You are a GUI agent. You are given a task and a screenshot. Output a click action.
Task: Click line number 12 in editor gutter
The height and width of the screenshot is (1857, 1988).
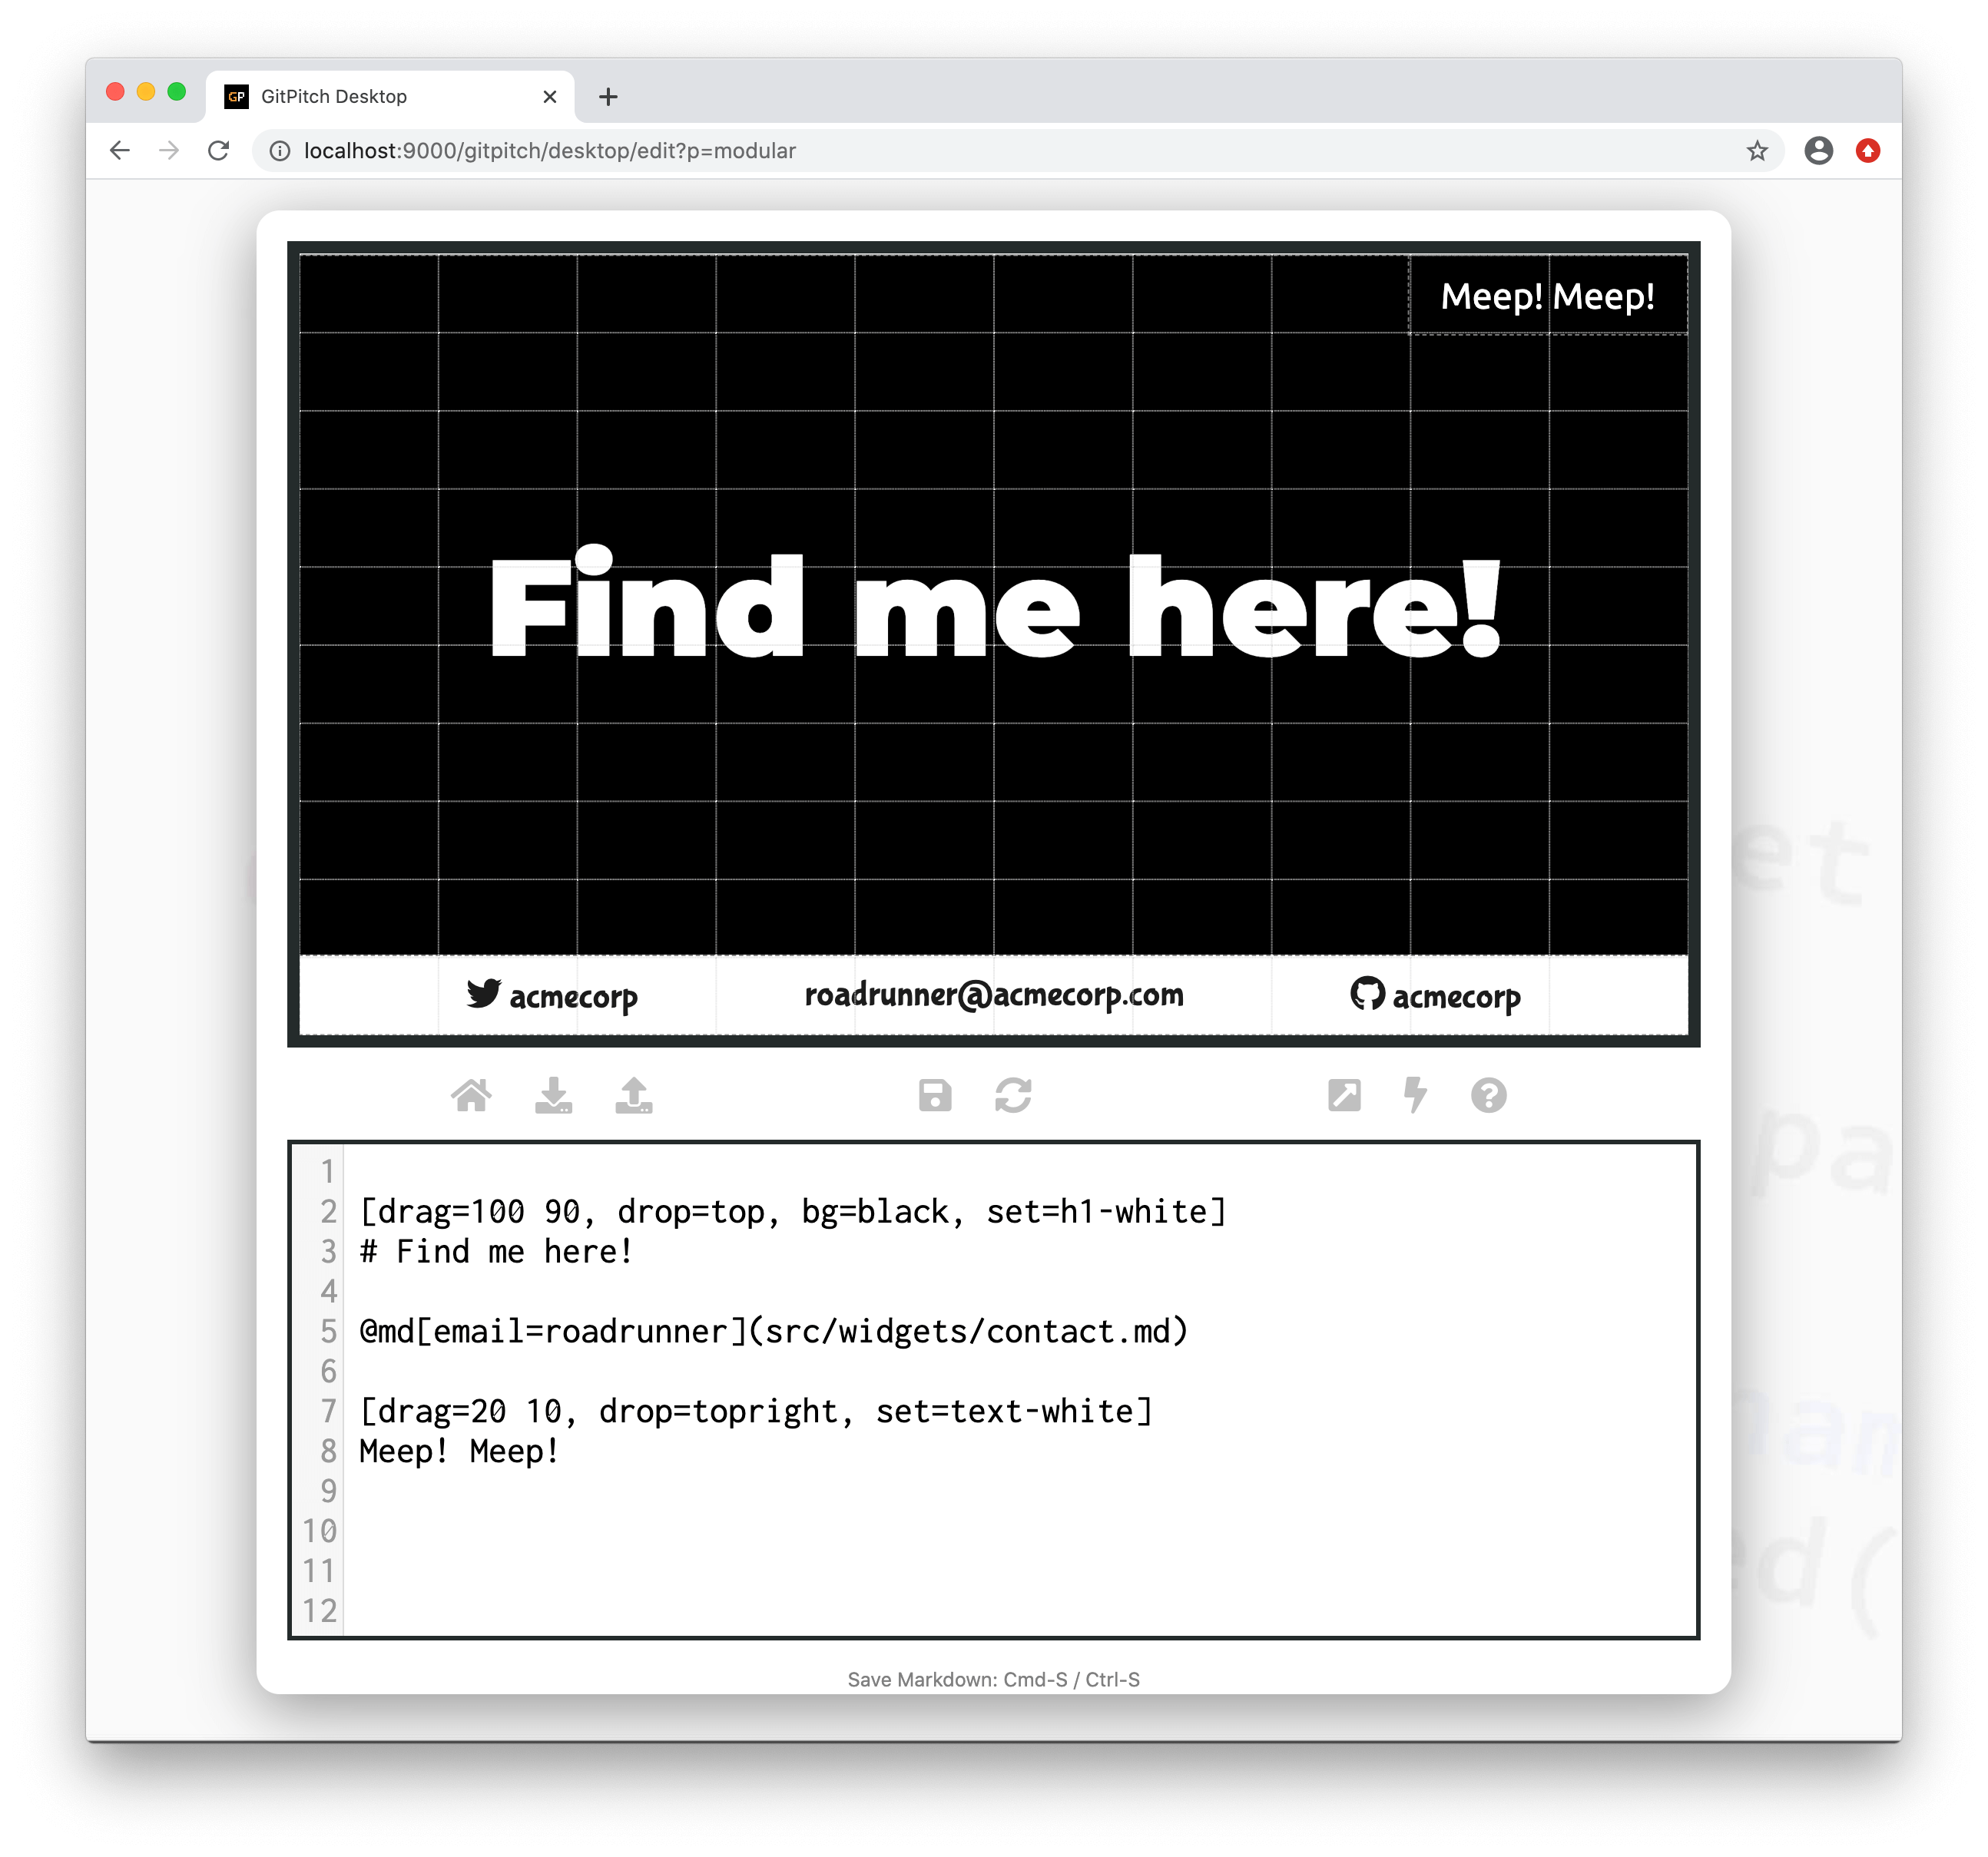click(x=320, y=1610)
